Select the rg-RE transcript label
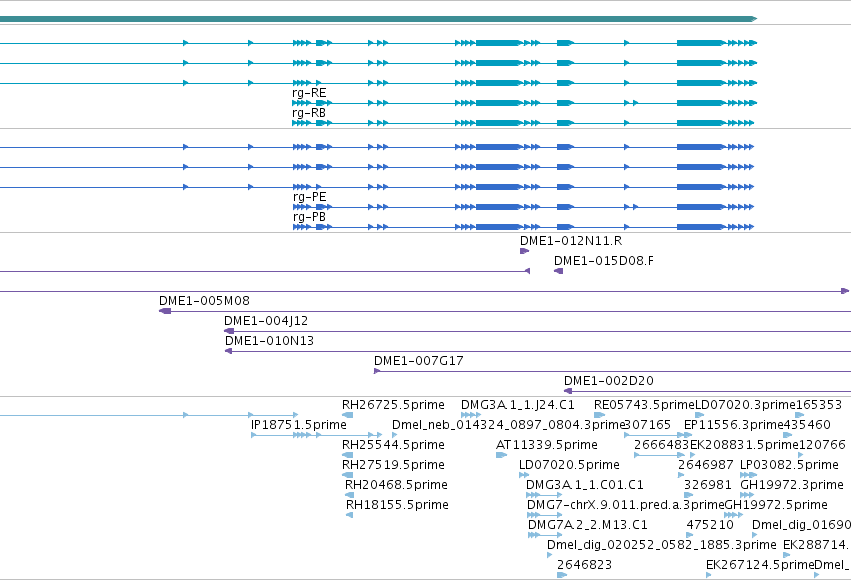The width and height of the screenshot is (851, 580). coord(309,93)
